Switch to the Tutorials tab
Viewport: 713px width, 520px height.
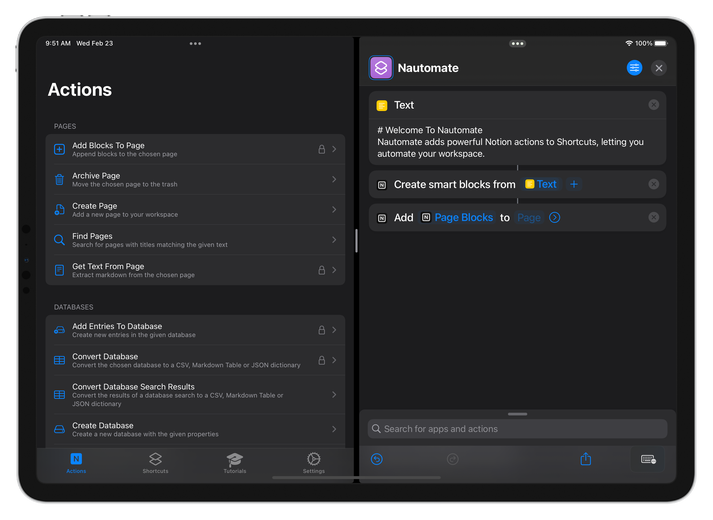click(x=235, y=463)
